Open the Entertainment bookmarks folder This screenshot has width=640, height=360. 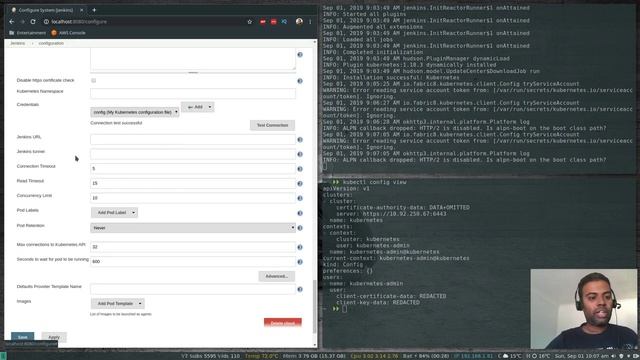27,33
